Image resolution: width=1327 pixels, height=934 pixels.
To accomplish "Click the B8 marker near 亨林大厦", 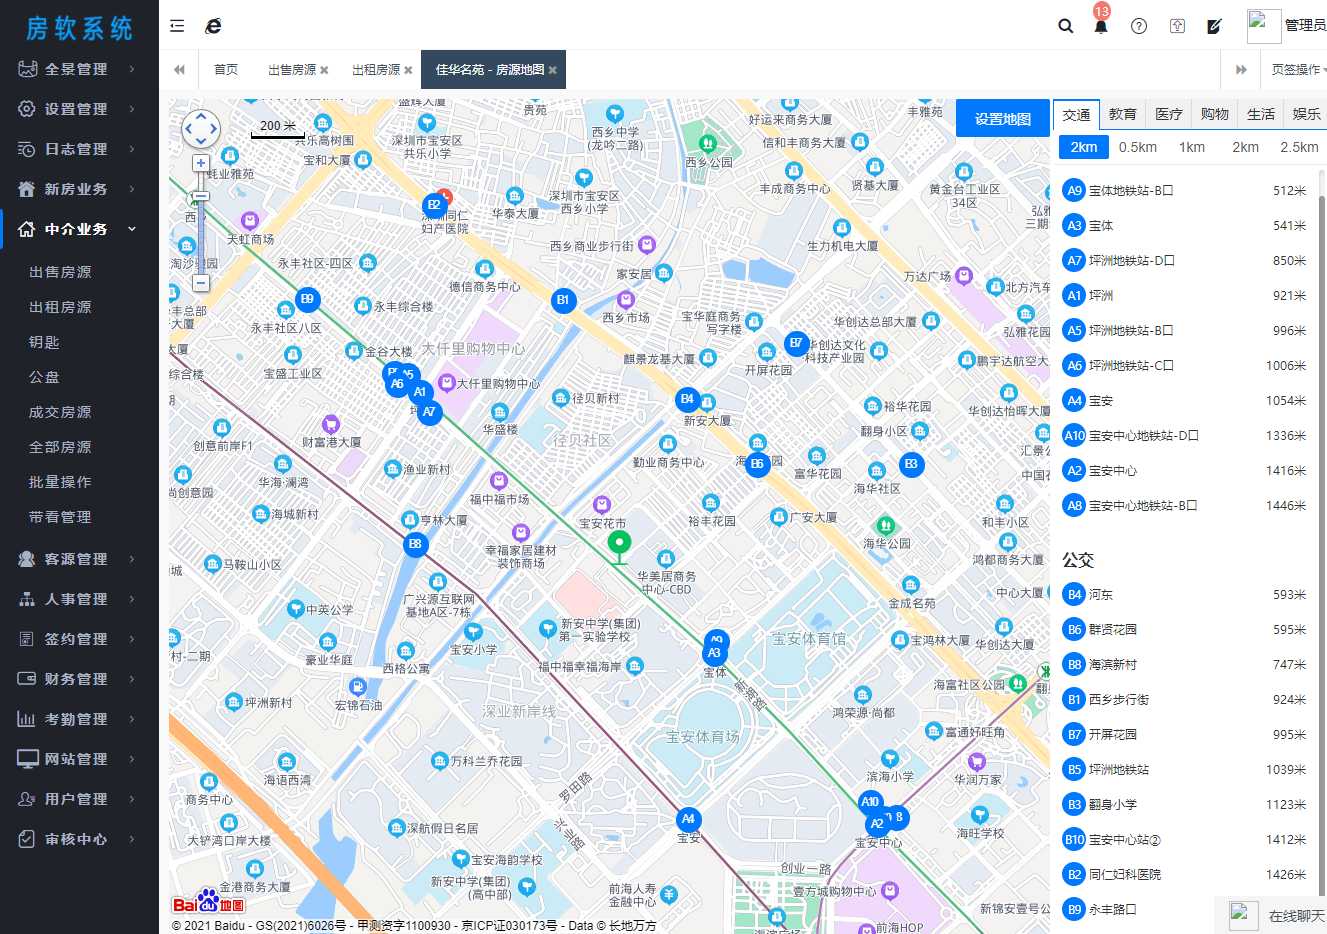I will 415,545.
